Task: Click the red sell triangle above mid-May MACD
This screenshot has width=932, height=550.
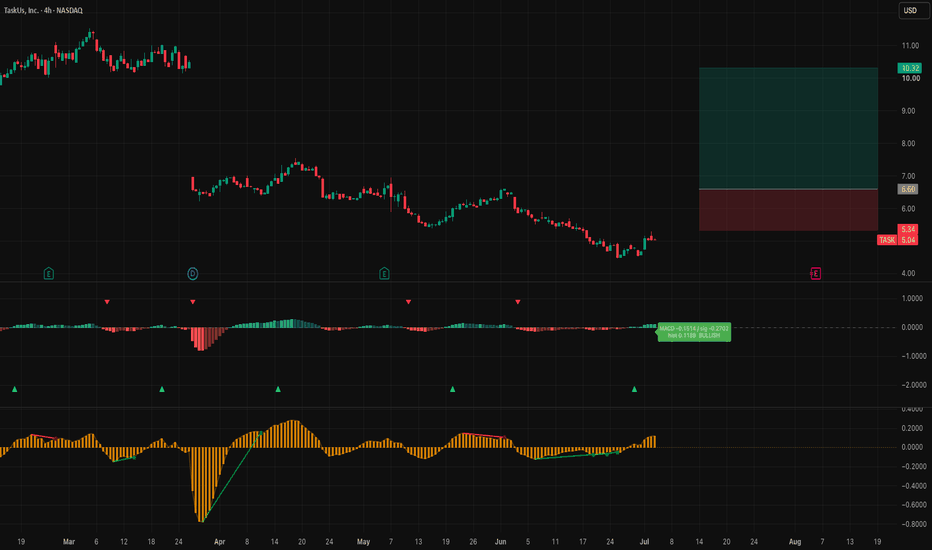Action: (408, 302)
